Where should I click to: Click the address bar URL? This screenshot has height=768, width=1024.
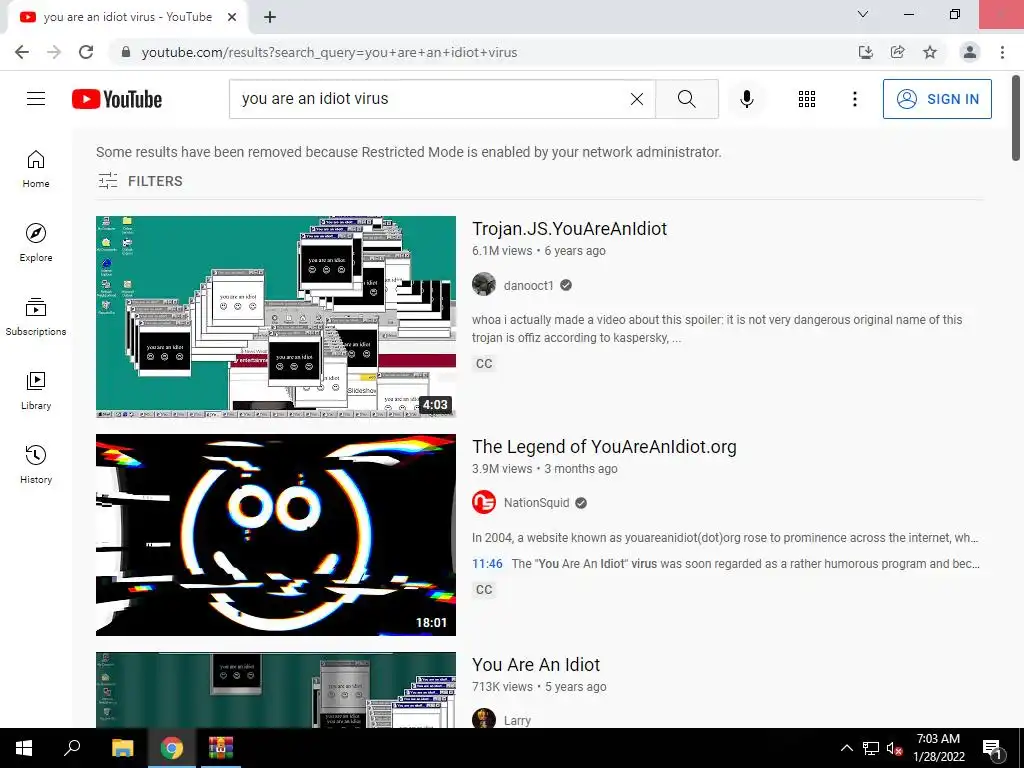tap(329, 52)
